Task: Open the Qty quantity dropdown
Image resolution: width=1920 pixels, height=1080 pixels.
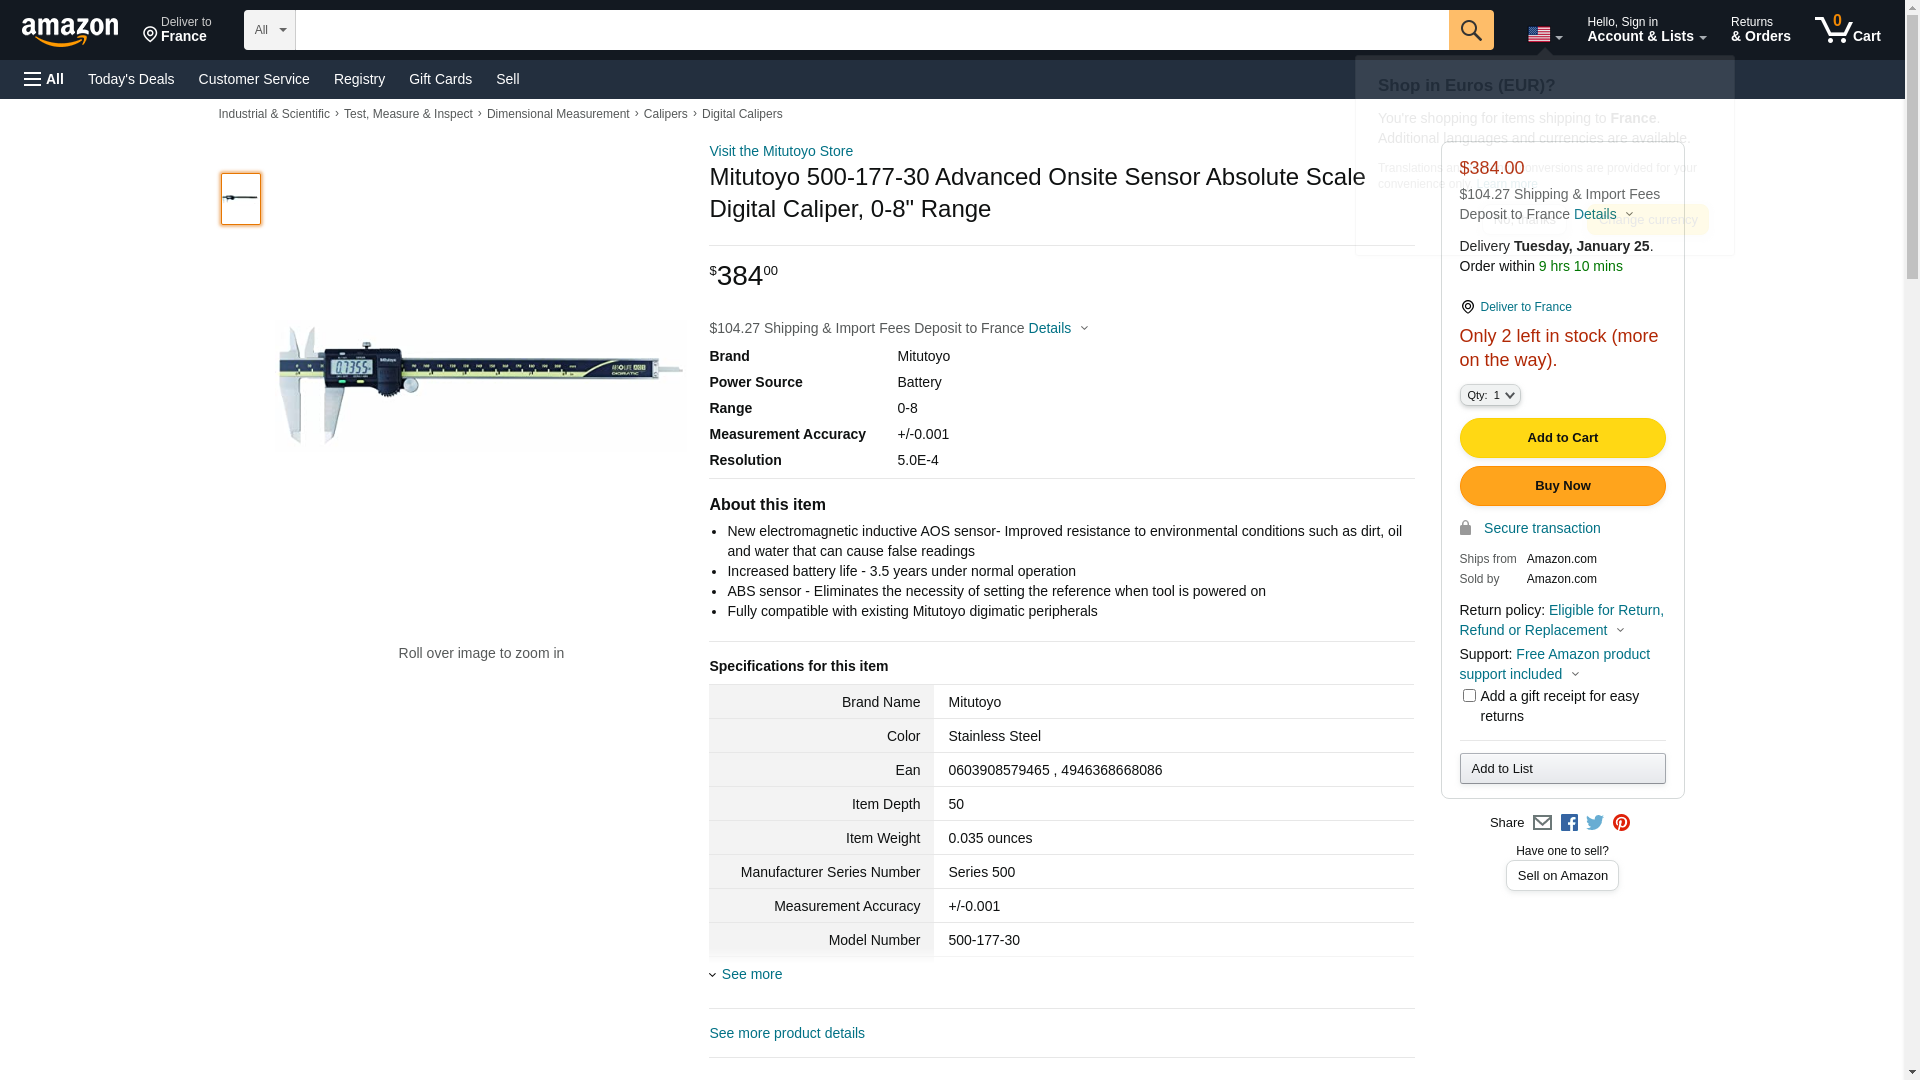Action: coord(1489,396)
